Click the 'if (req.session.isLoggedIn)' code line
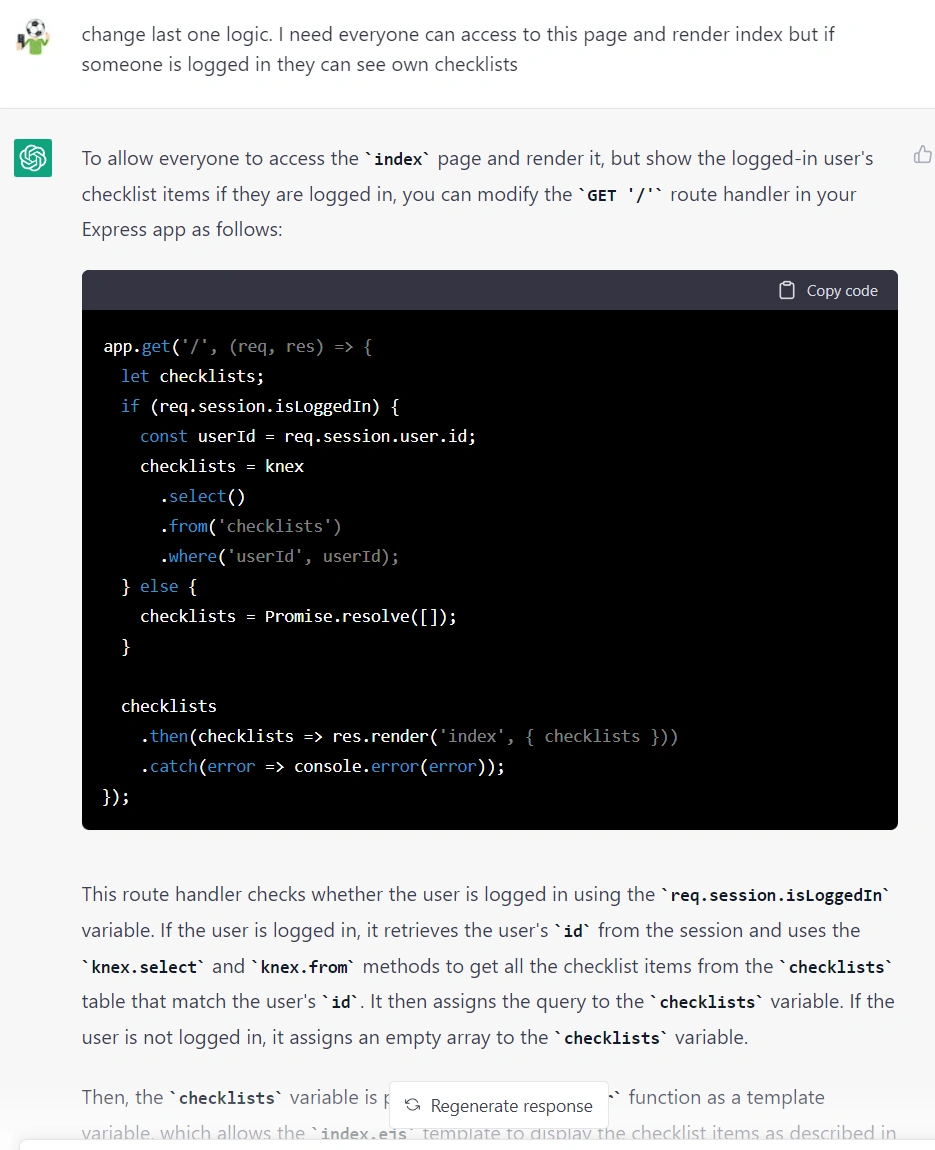935x1150 pixels. coord(260,406)
